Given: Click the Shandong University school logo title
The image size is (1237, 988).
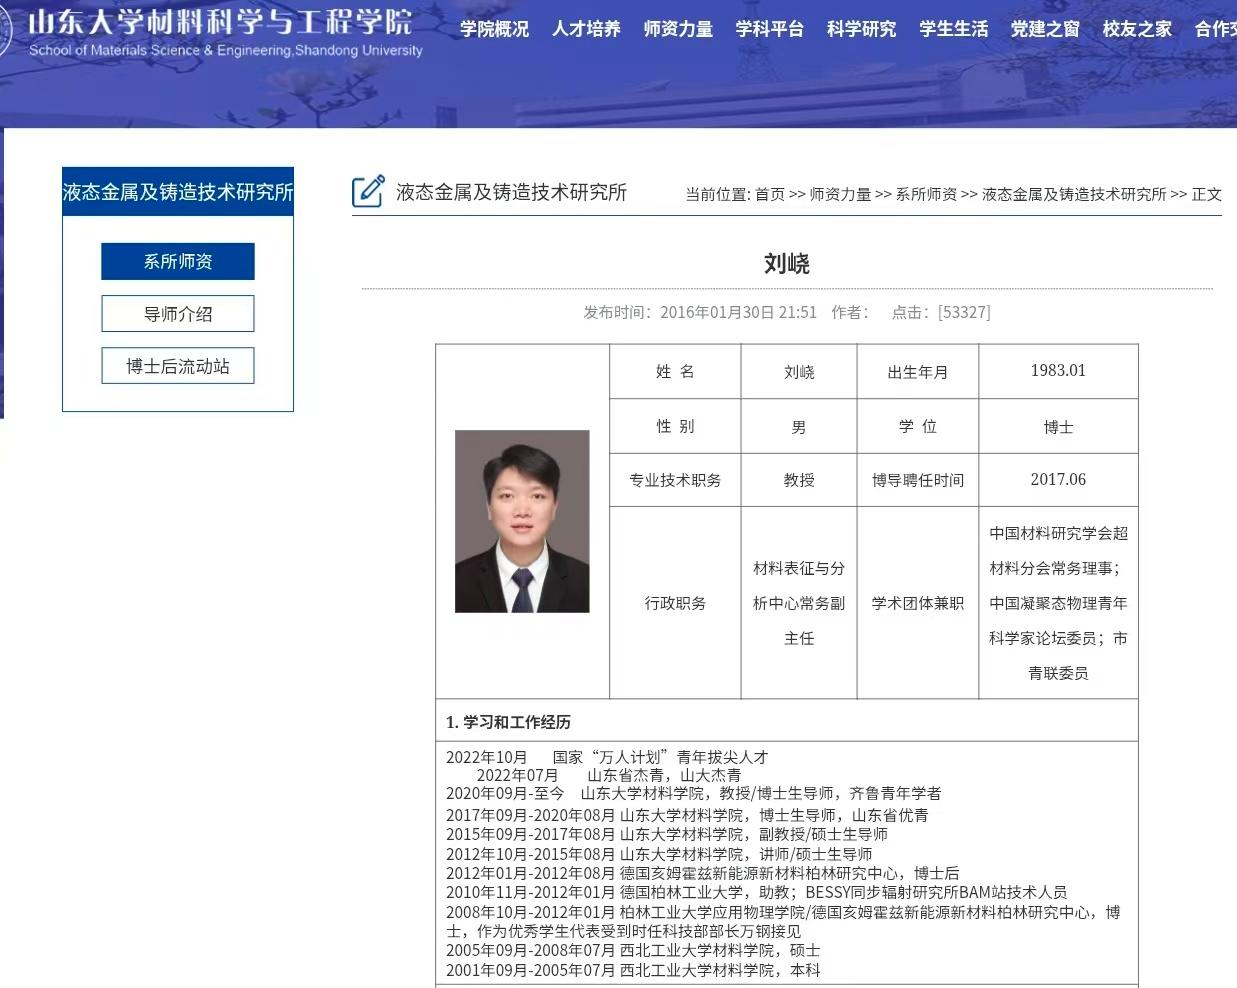Looking at the screenshot, I should pyautogui.click(x=219, y=32).
